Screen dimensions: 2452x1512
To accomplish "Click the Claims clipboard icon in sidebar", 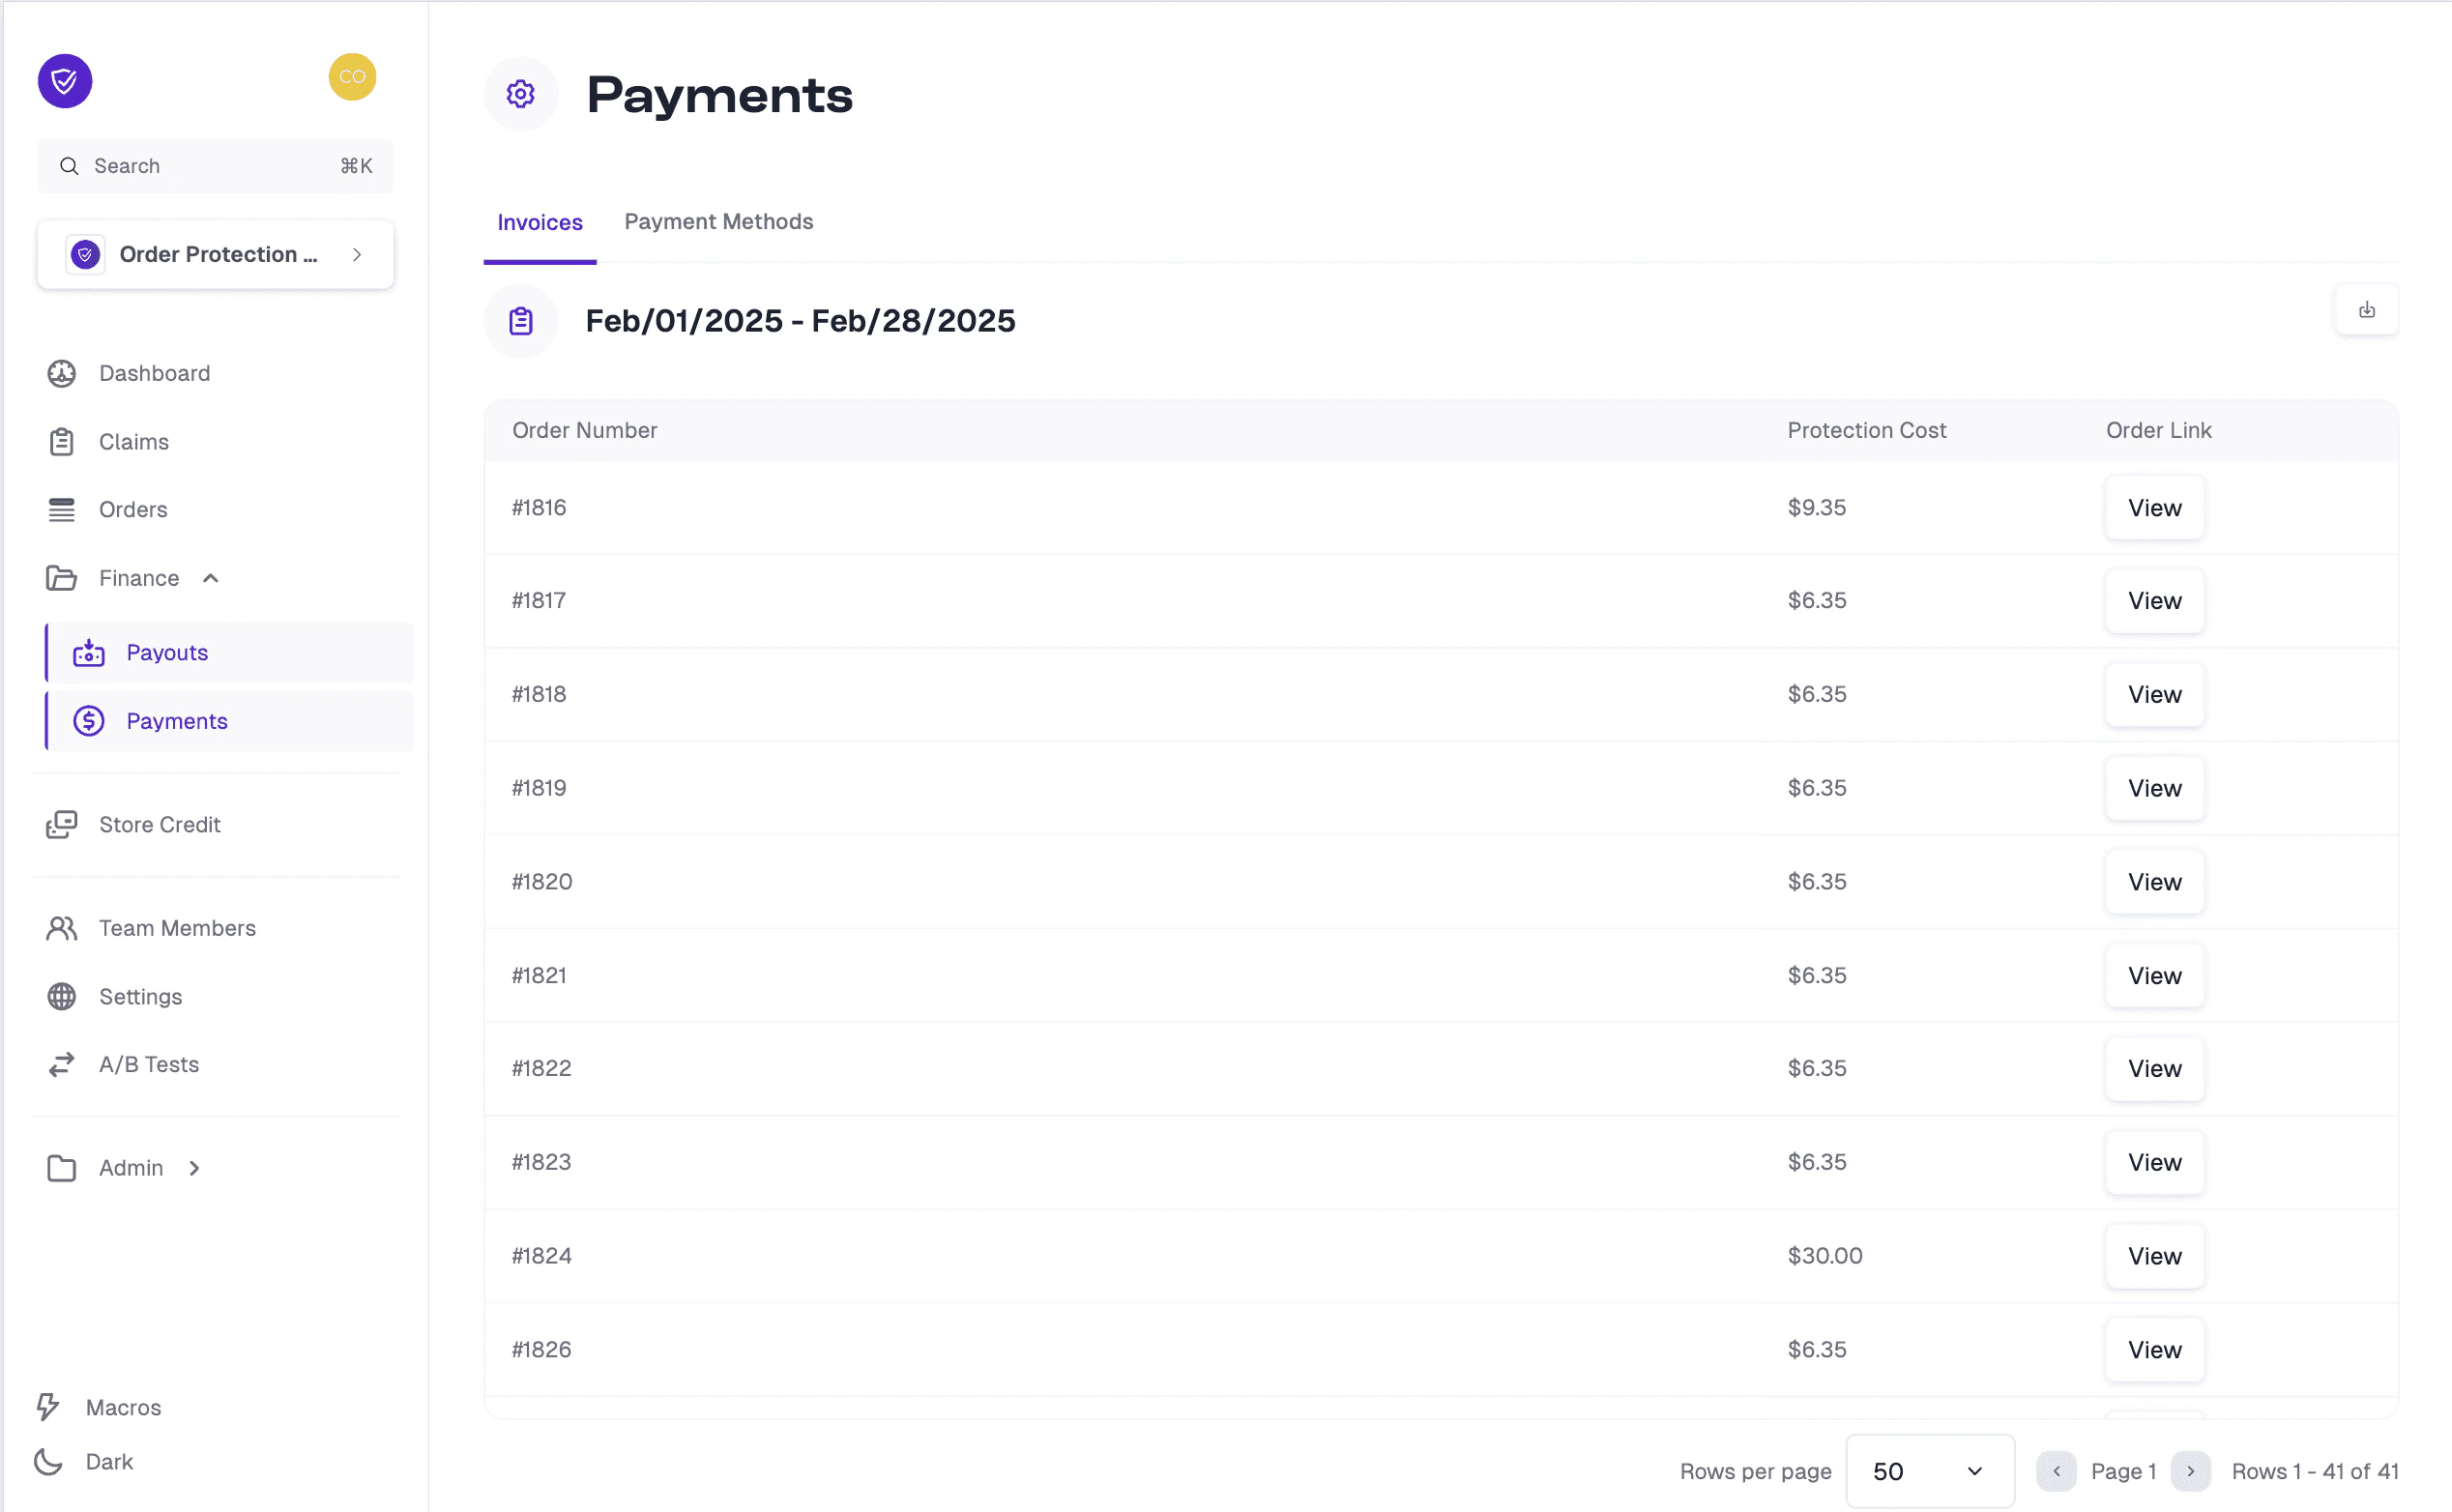I will coord(61,441).
